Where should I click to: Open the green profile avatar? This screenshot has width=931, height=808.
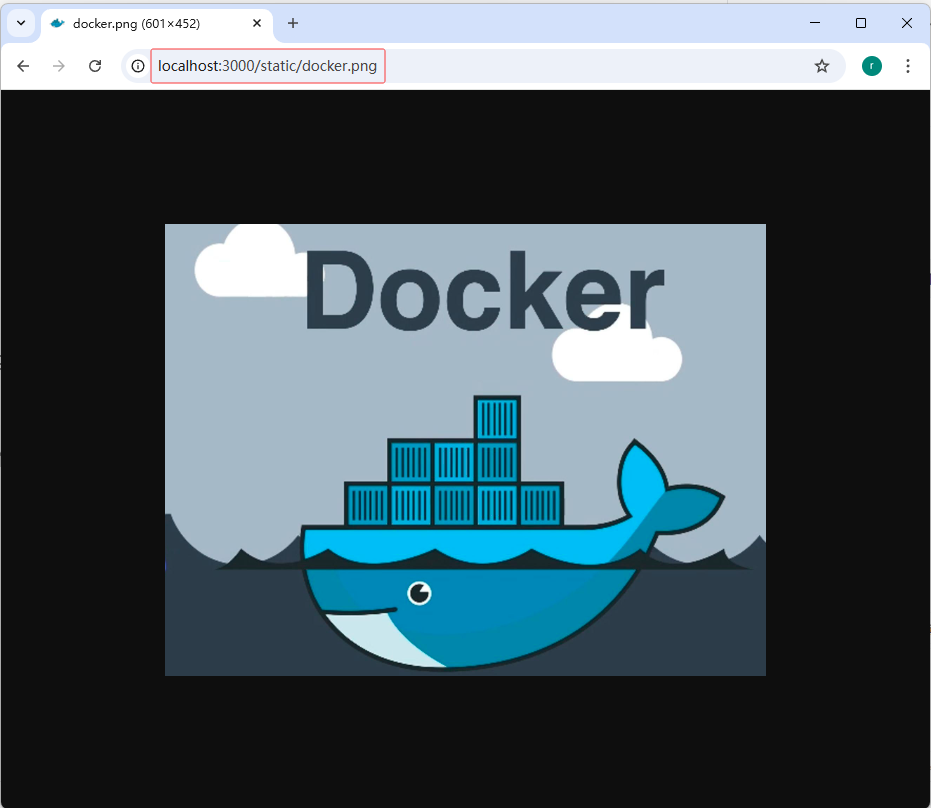(872, 66)
